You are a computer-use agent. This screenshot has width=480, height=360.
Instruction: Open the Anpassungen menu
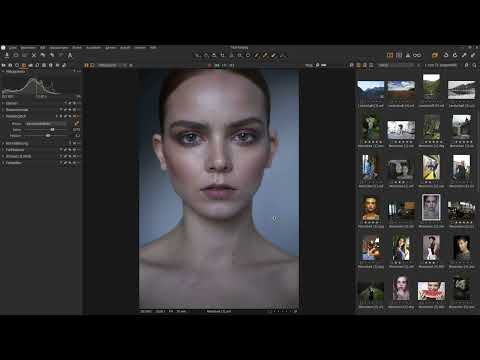(59, 48)
